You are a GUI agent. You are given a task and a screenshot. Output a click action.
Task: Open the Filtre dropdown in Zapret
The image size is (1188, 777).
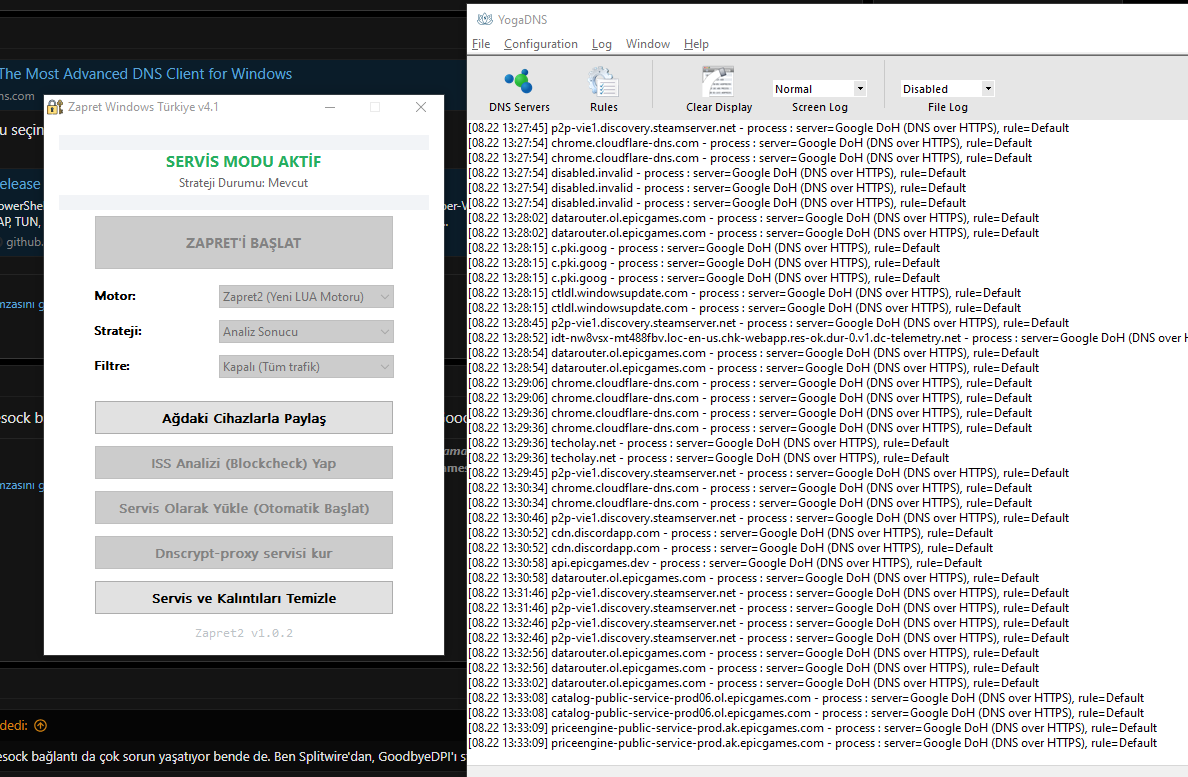(306, 367)
